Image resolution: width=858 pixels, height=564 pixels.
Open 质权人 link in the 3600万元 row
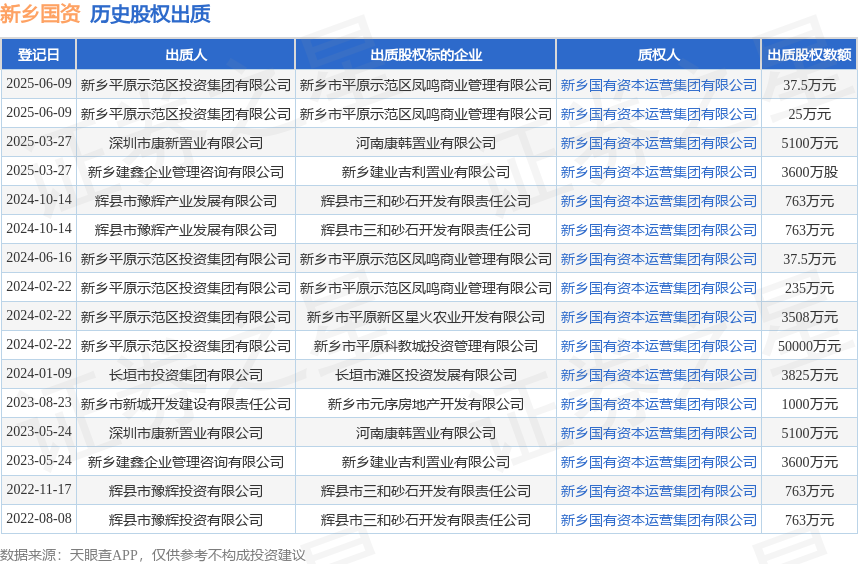click(x=658, y=462)
